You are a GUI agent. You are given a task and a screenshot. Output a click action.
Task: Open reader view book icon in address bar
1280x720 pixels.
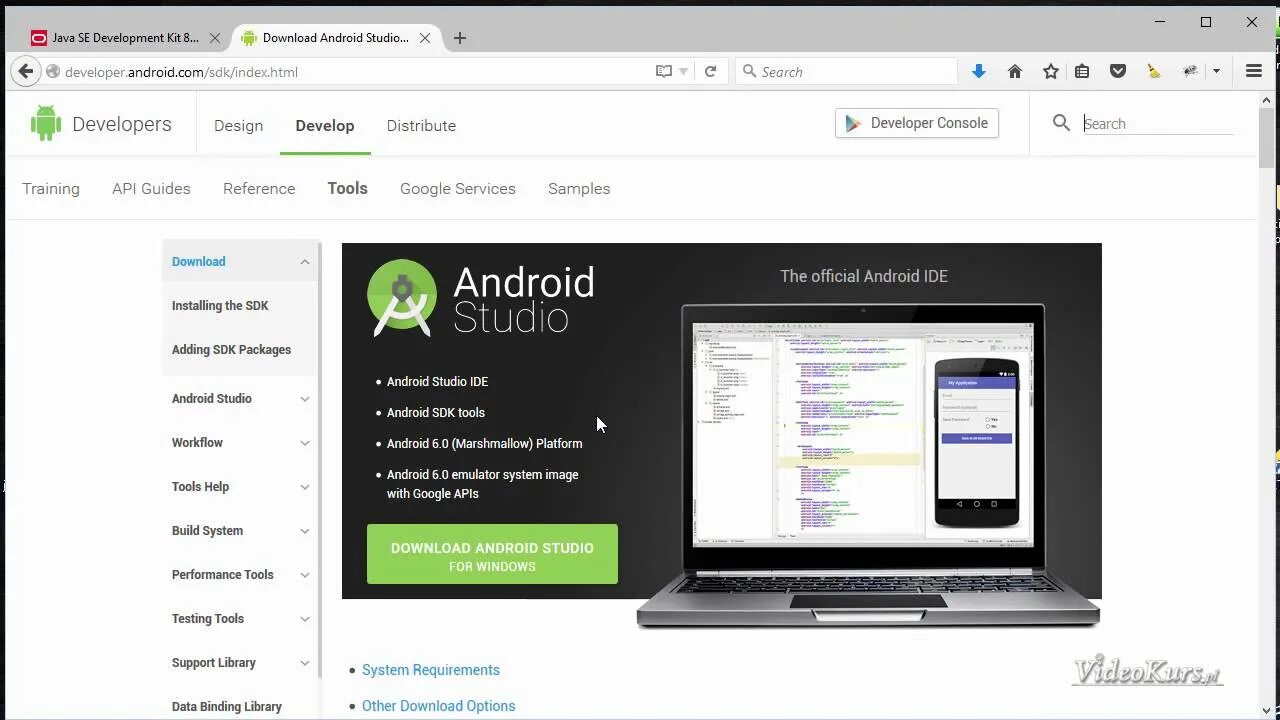[663, 72]
